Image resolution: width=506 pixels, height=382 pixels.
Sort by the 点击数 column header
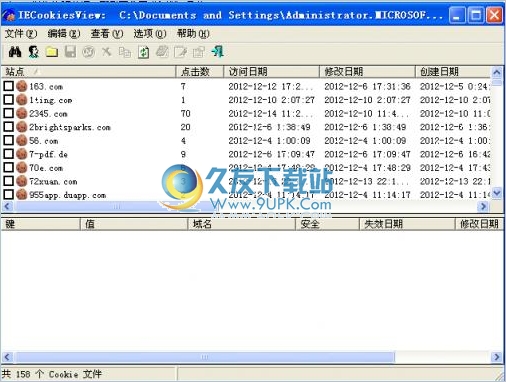click(x=199, y=72)
